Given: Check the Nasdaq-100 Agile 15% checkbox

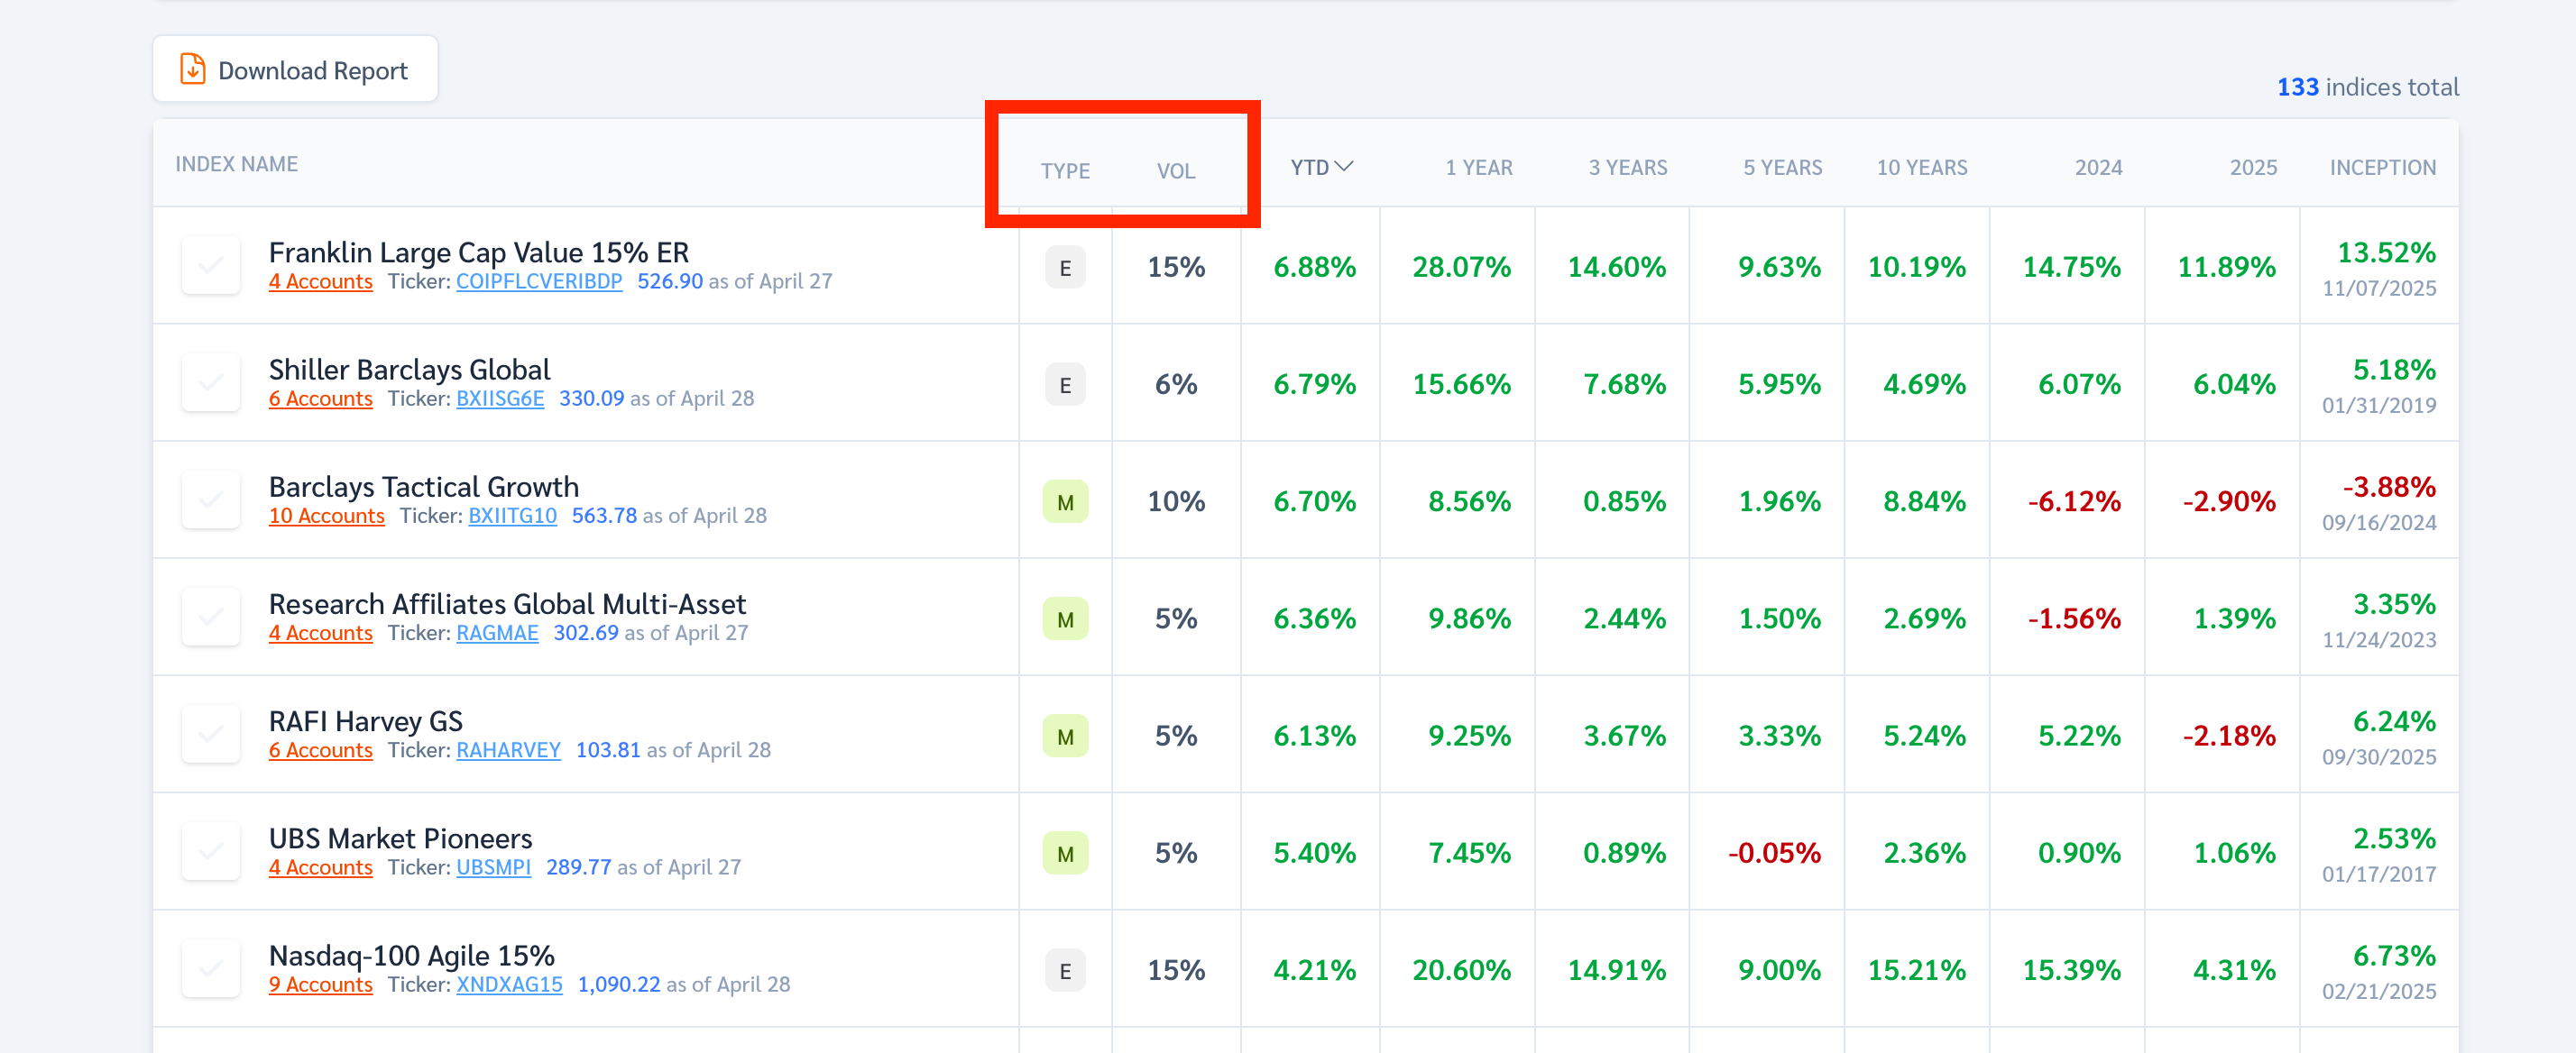Looking at the screenshot, I should (x=211, y=967).
